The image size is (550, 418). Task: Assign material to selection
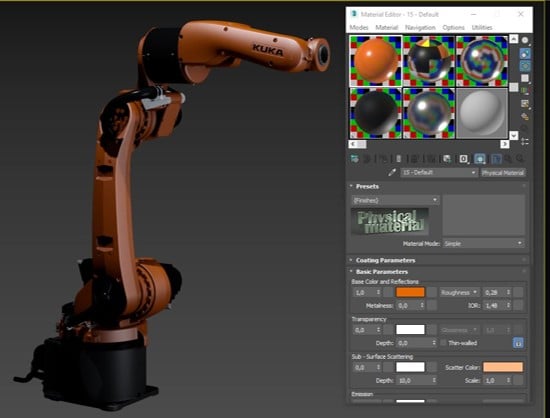(383, 159)
